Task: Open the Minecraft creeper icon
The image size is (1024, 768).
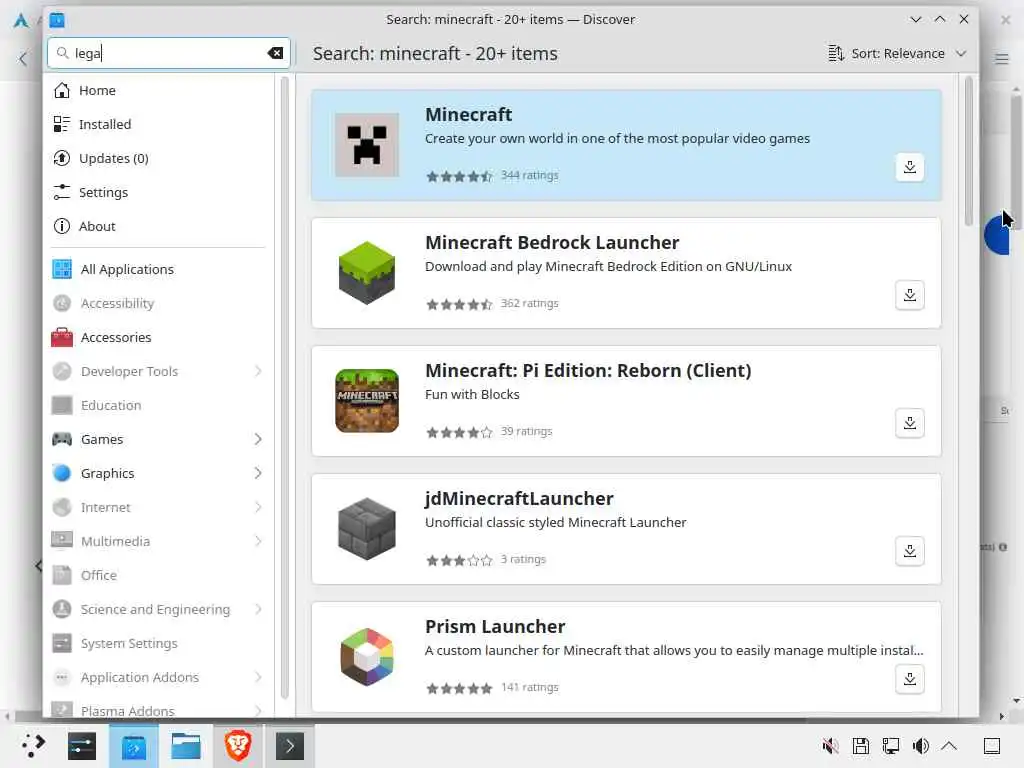Action: pos(367,145)
